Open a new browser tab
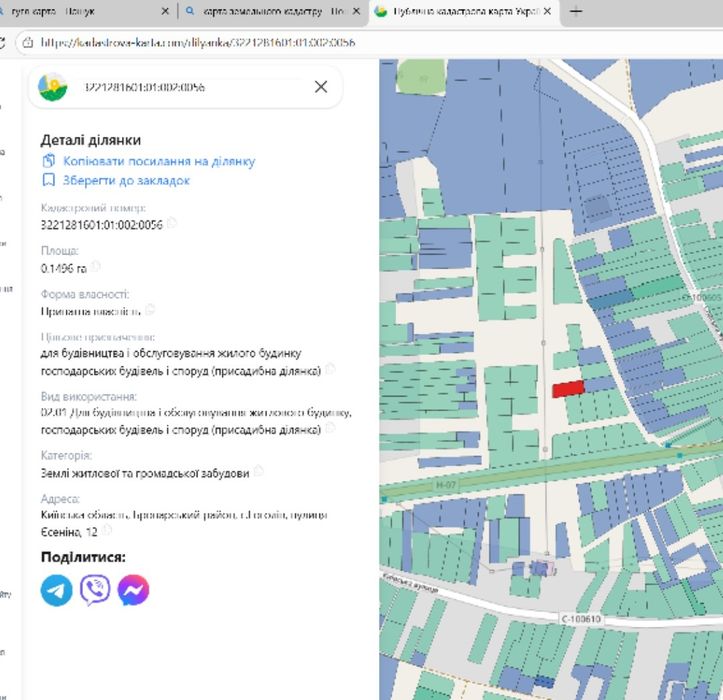The image size is (723, 700). click(577, 12)
